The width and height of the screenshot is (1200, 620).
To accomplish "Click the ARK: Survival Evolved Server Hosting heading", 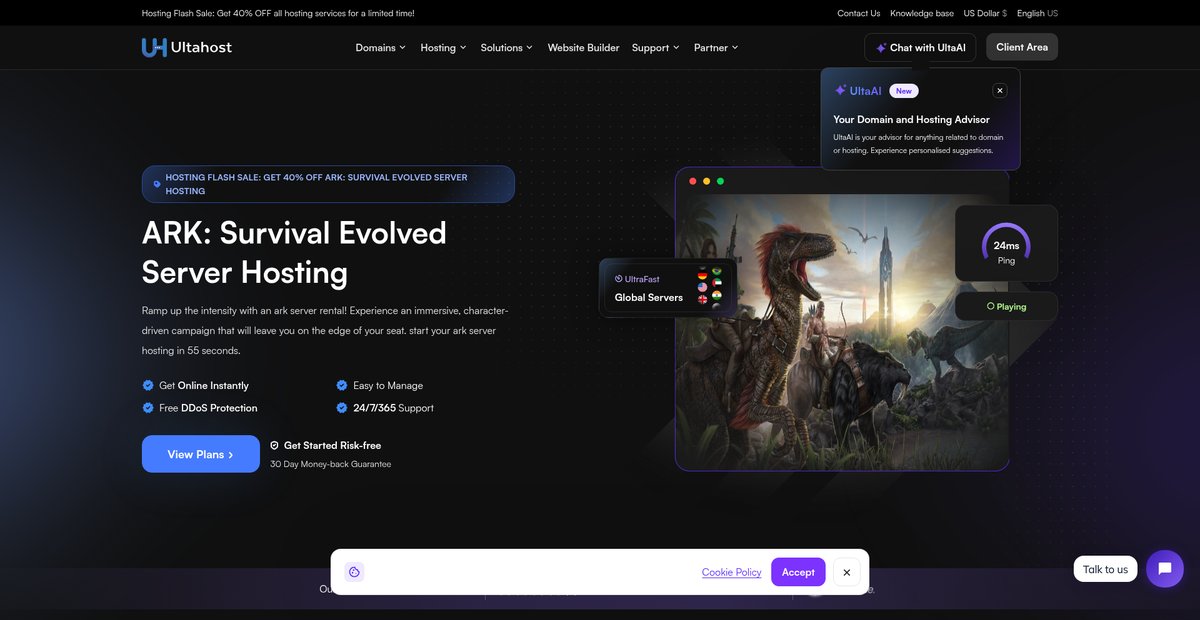I will click(294, 252).
